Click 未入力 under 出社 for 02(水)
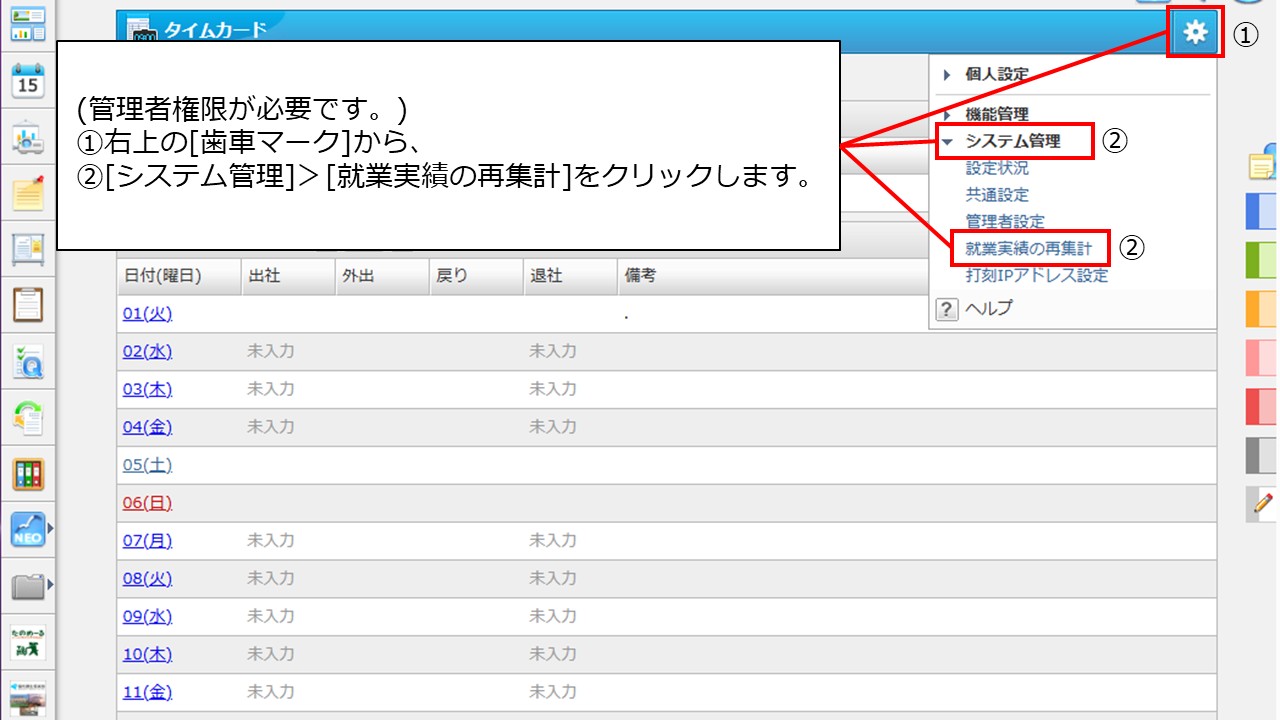1280x720 pixels. click(270, 351)
